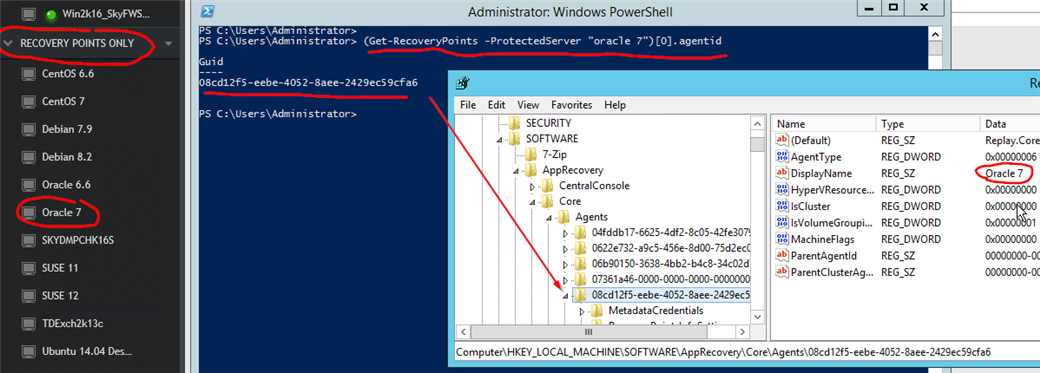Click the SKYDMPCHK16S monitor icon

tap(28, 240)
